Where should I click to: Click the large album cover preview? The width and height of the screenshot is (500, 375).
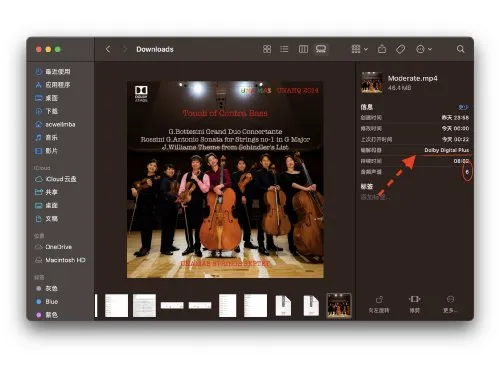(225, 180)
